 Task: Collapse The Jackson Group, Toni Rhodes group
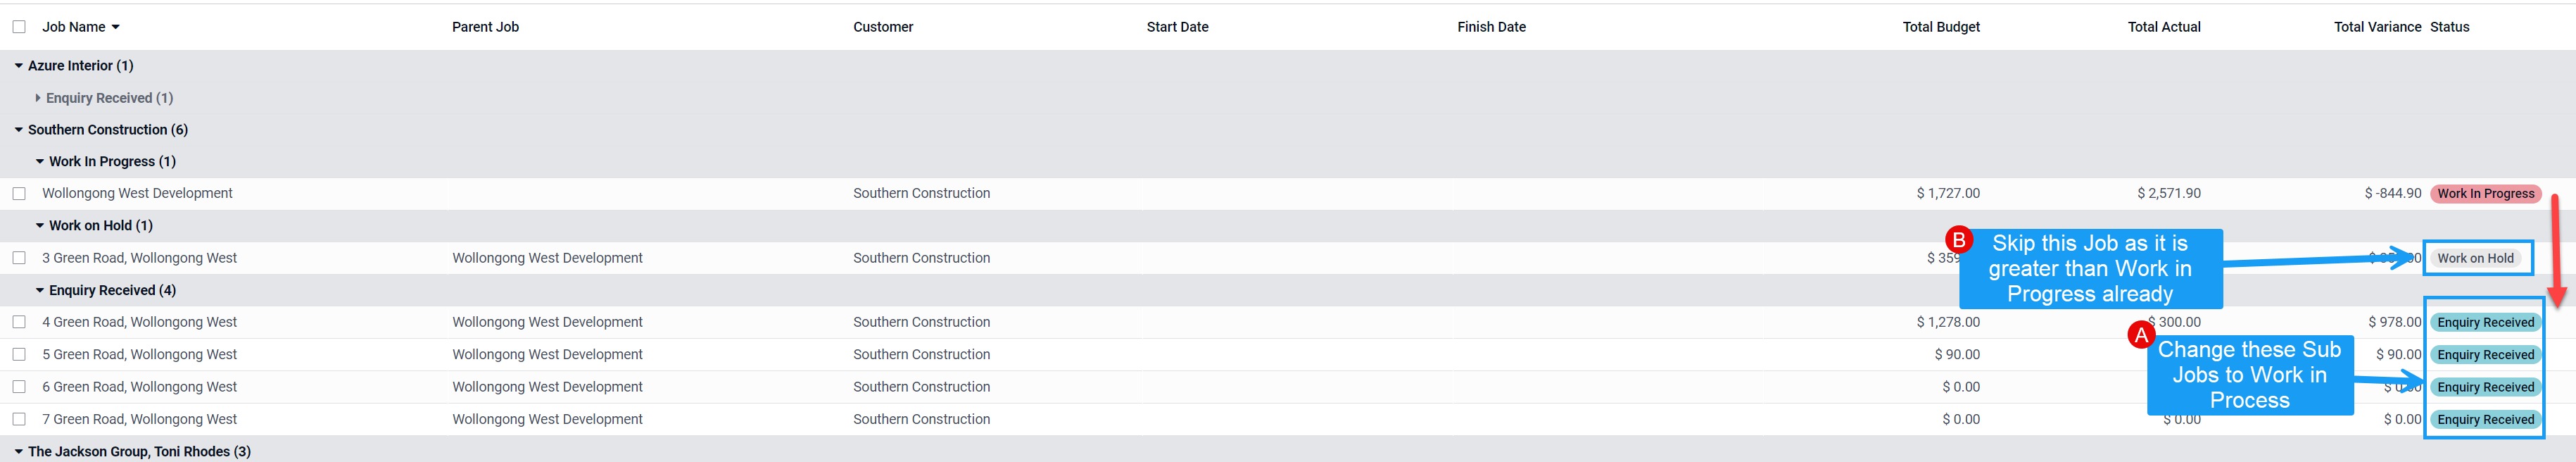click(19, 452)
